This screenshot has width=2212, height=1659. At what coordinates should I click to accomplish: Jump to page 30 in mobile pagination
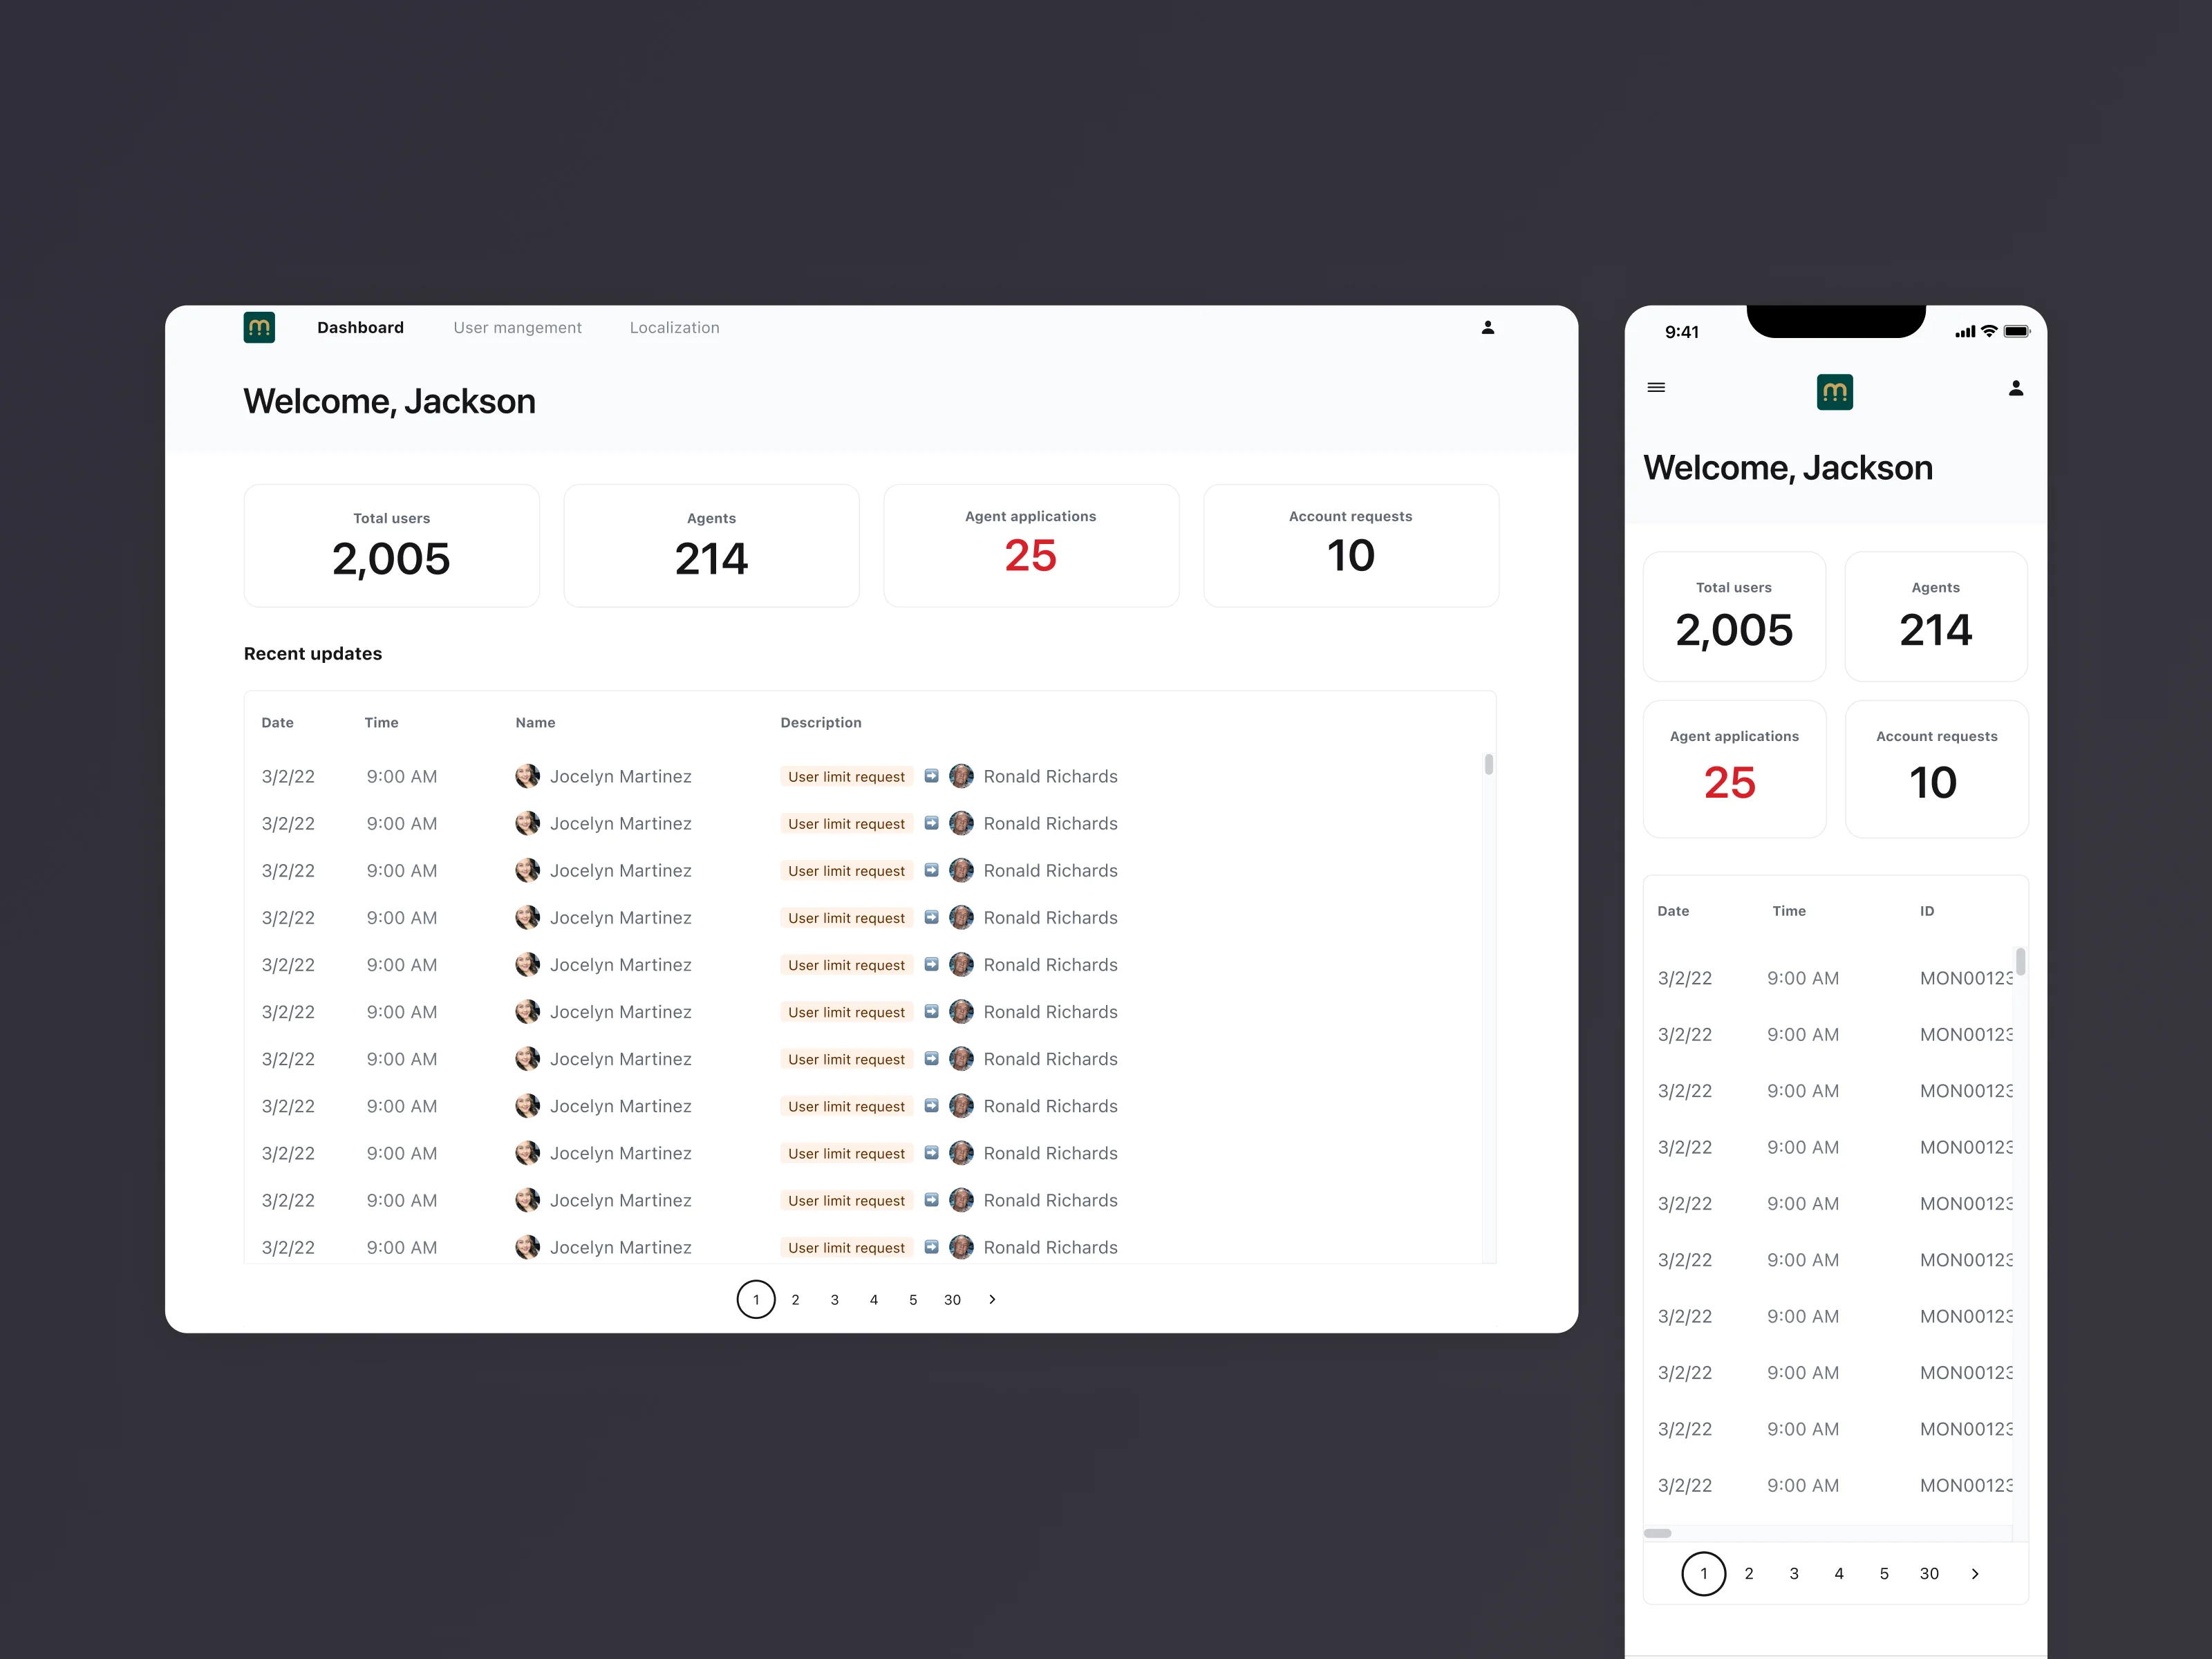coord(1929,1574)
